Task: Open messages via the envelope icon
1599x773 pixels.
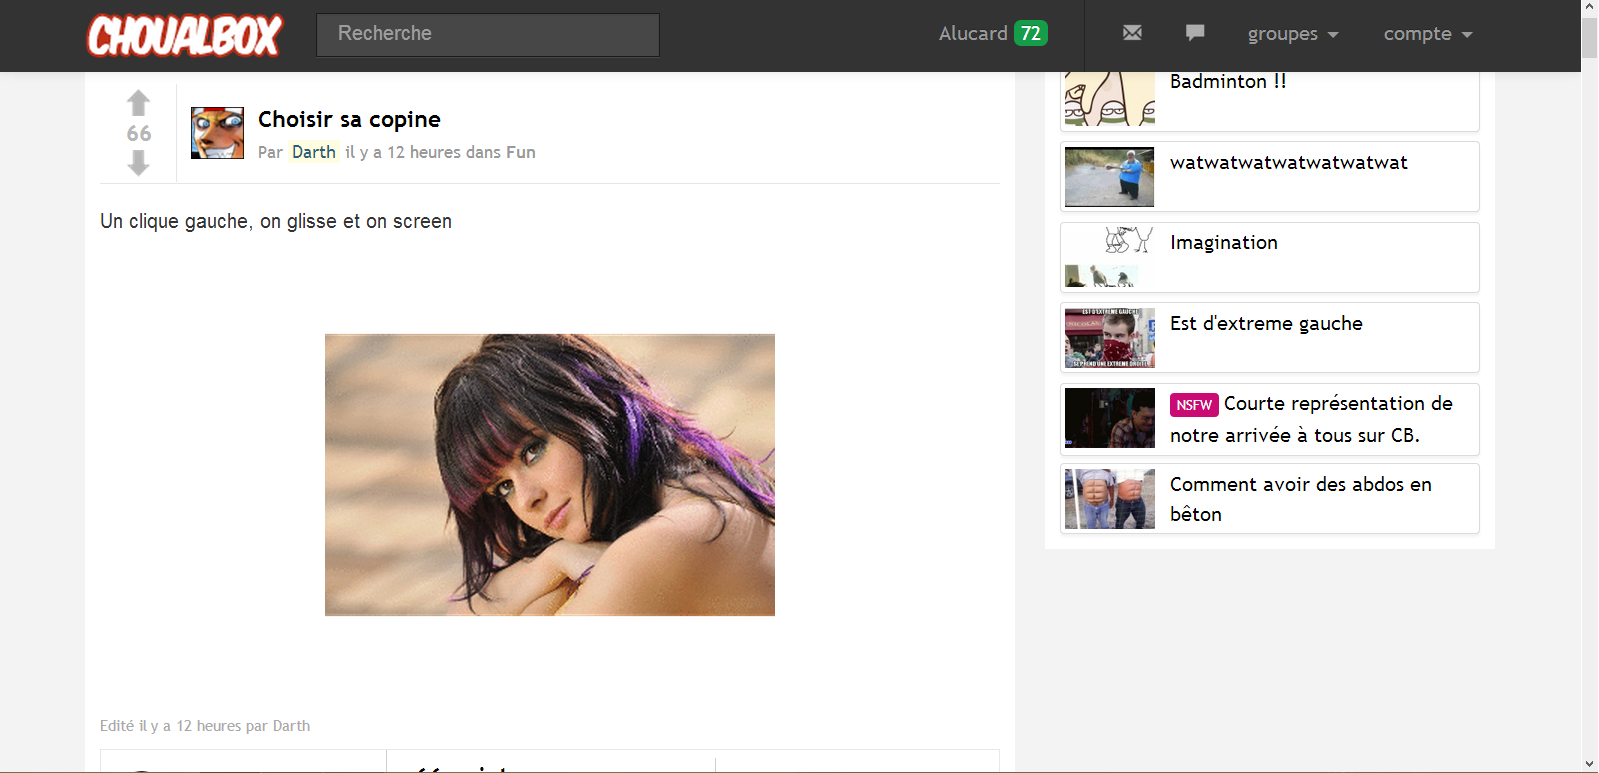Action: click(x=1132, y=33)
